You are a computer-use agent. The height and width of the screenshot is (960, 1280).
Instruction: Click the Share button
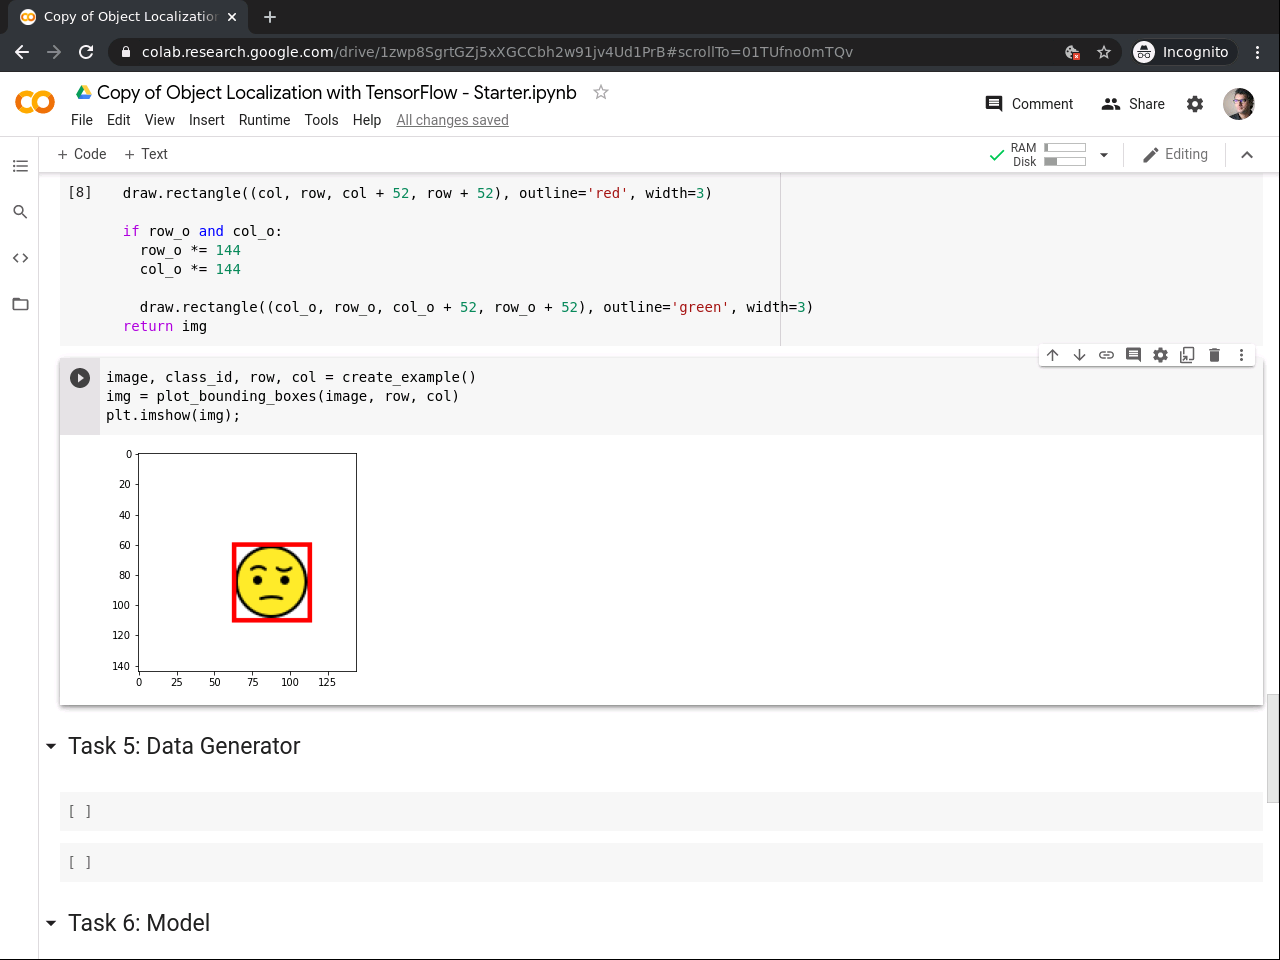click(x=1133, y=104)
